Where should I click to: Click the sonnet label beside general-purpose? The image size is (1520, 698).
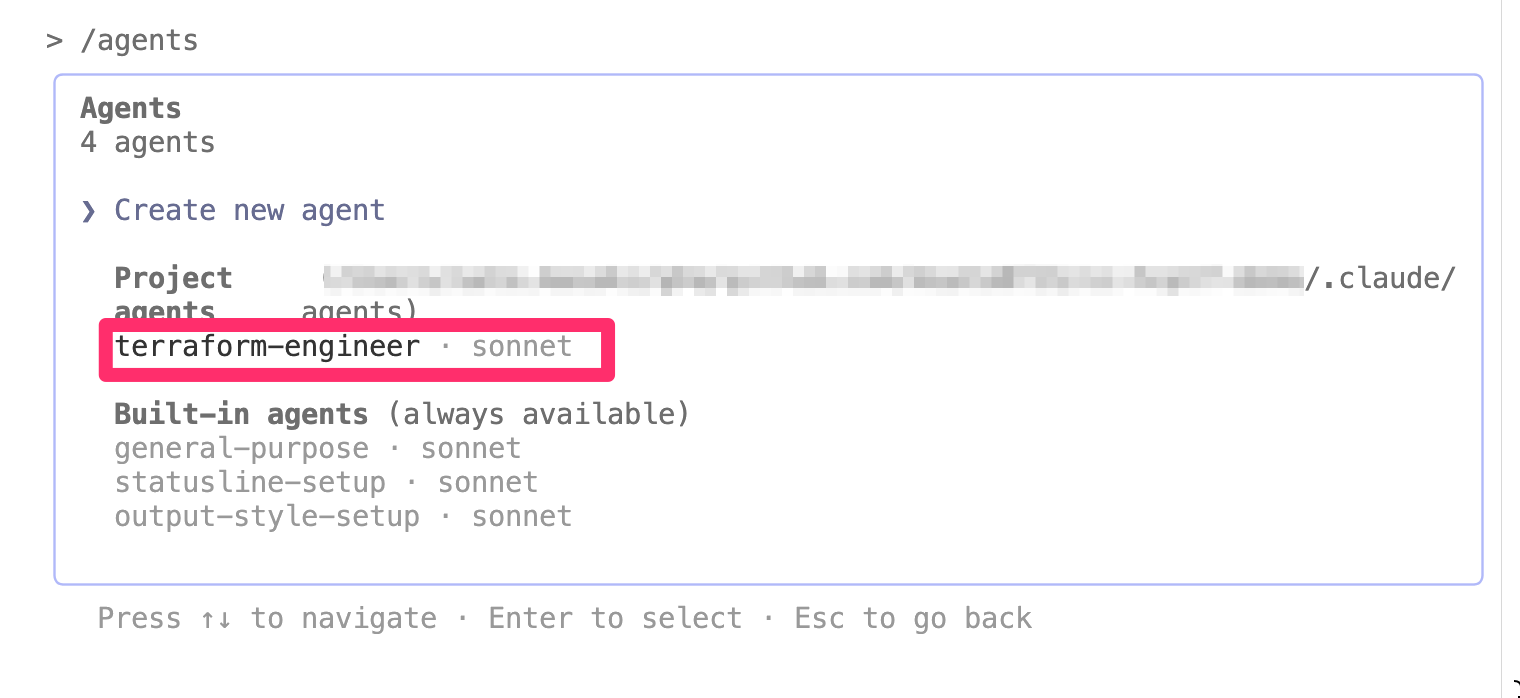coord(471,449)
